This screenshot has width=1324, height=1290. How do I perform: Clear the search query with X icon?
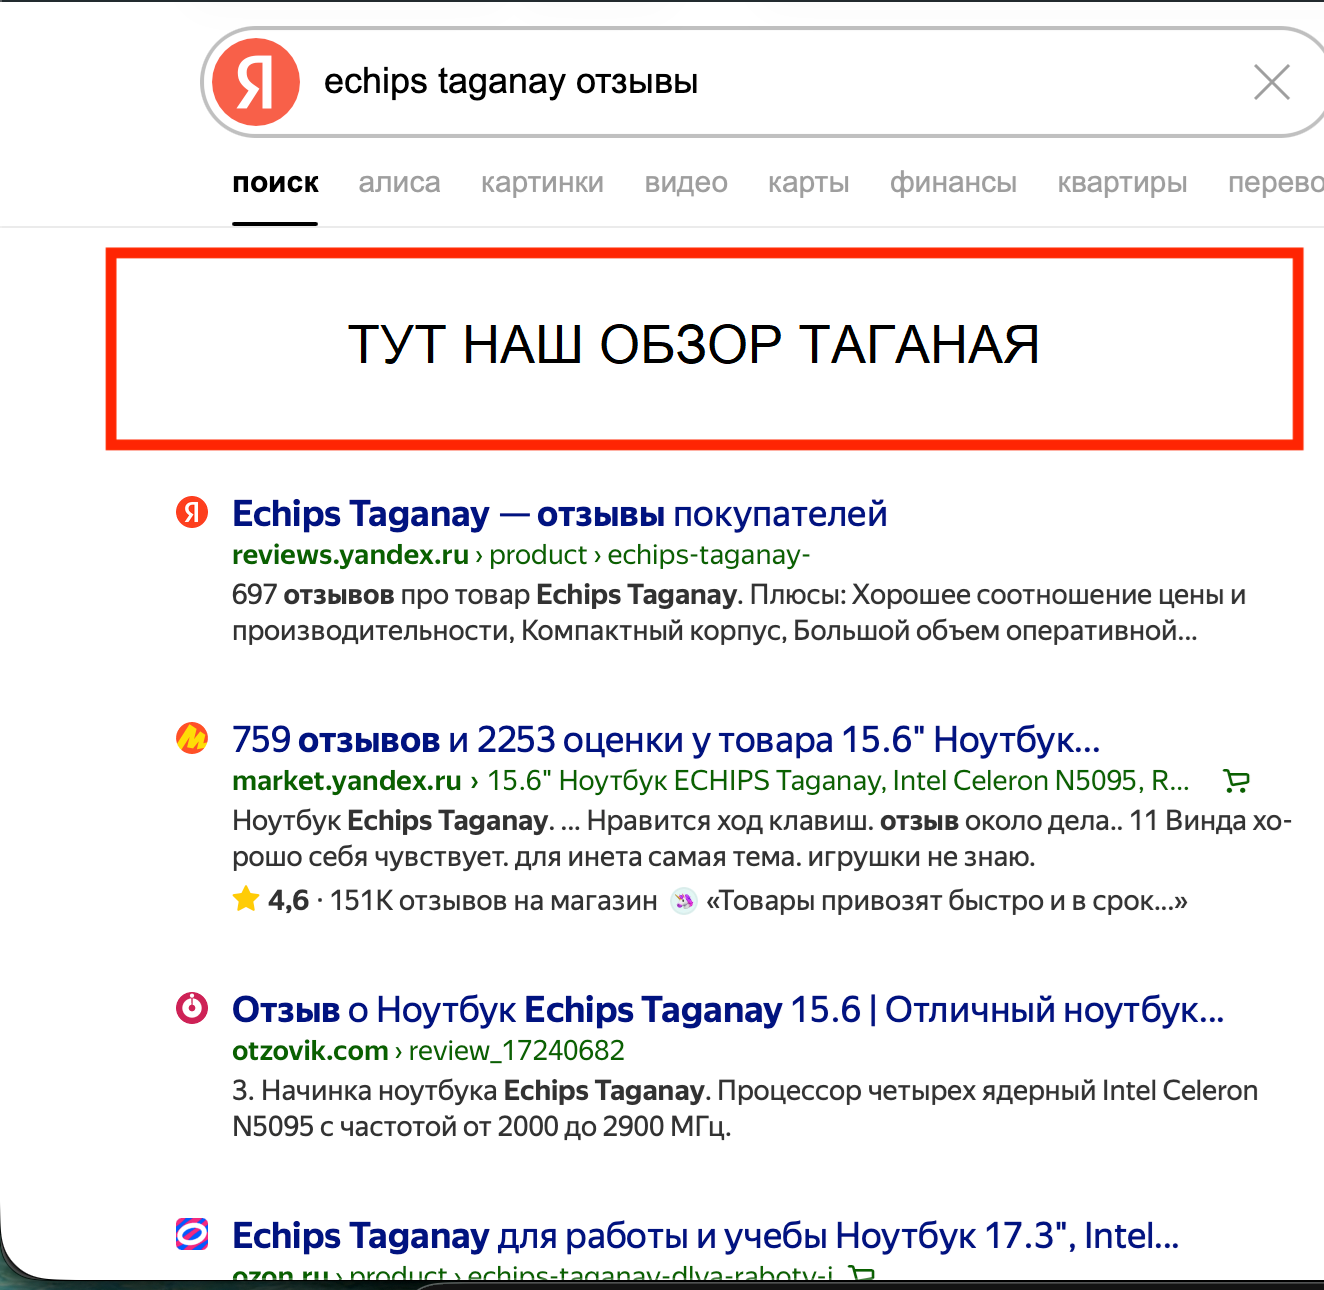pos(1271,82)
